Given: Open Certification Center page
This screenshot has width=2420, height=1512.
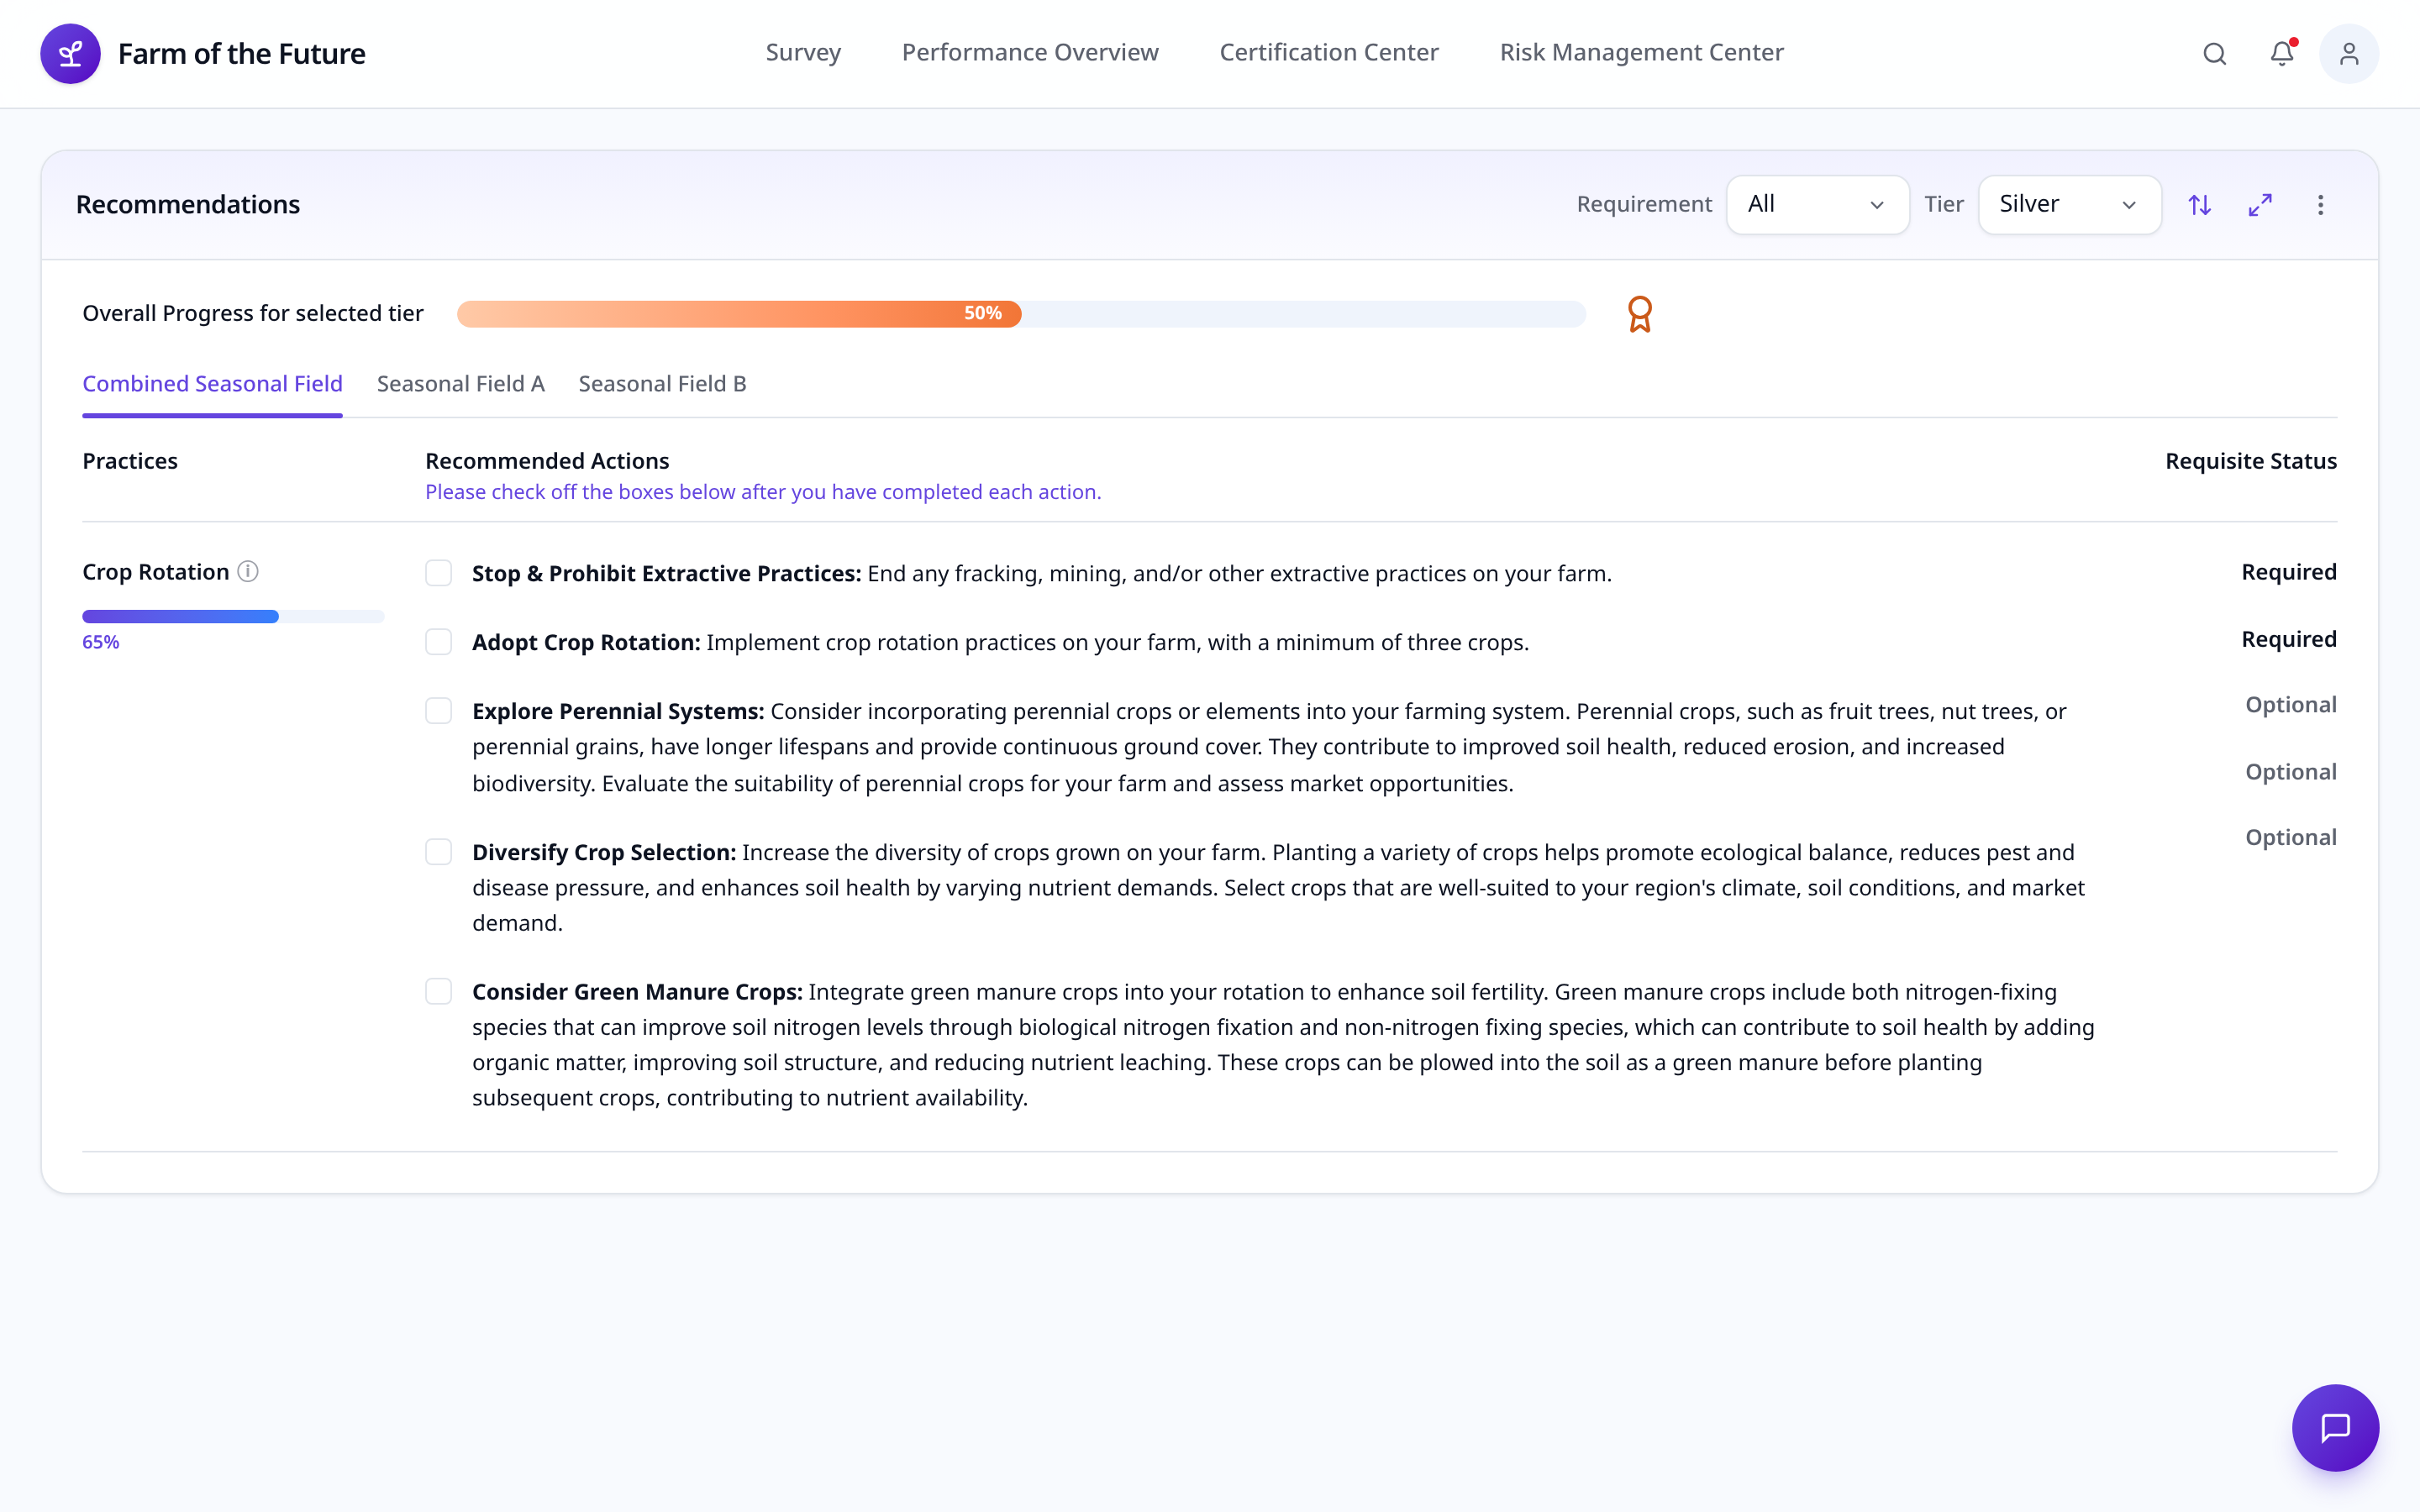Looking at the screenshot, I should pyautogui.click(x=1329, y=52).
